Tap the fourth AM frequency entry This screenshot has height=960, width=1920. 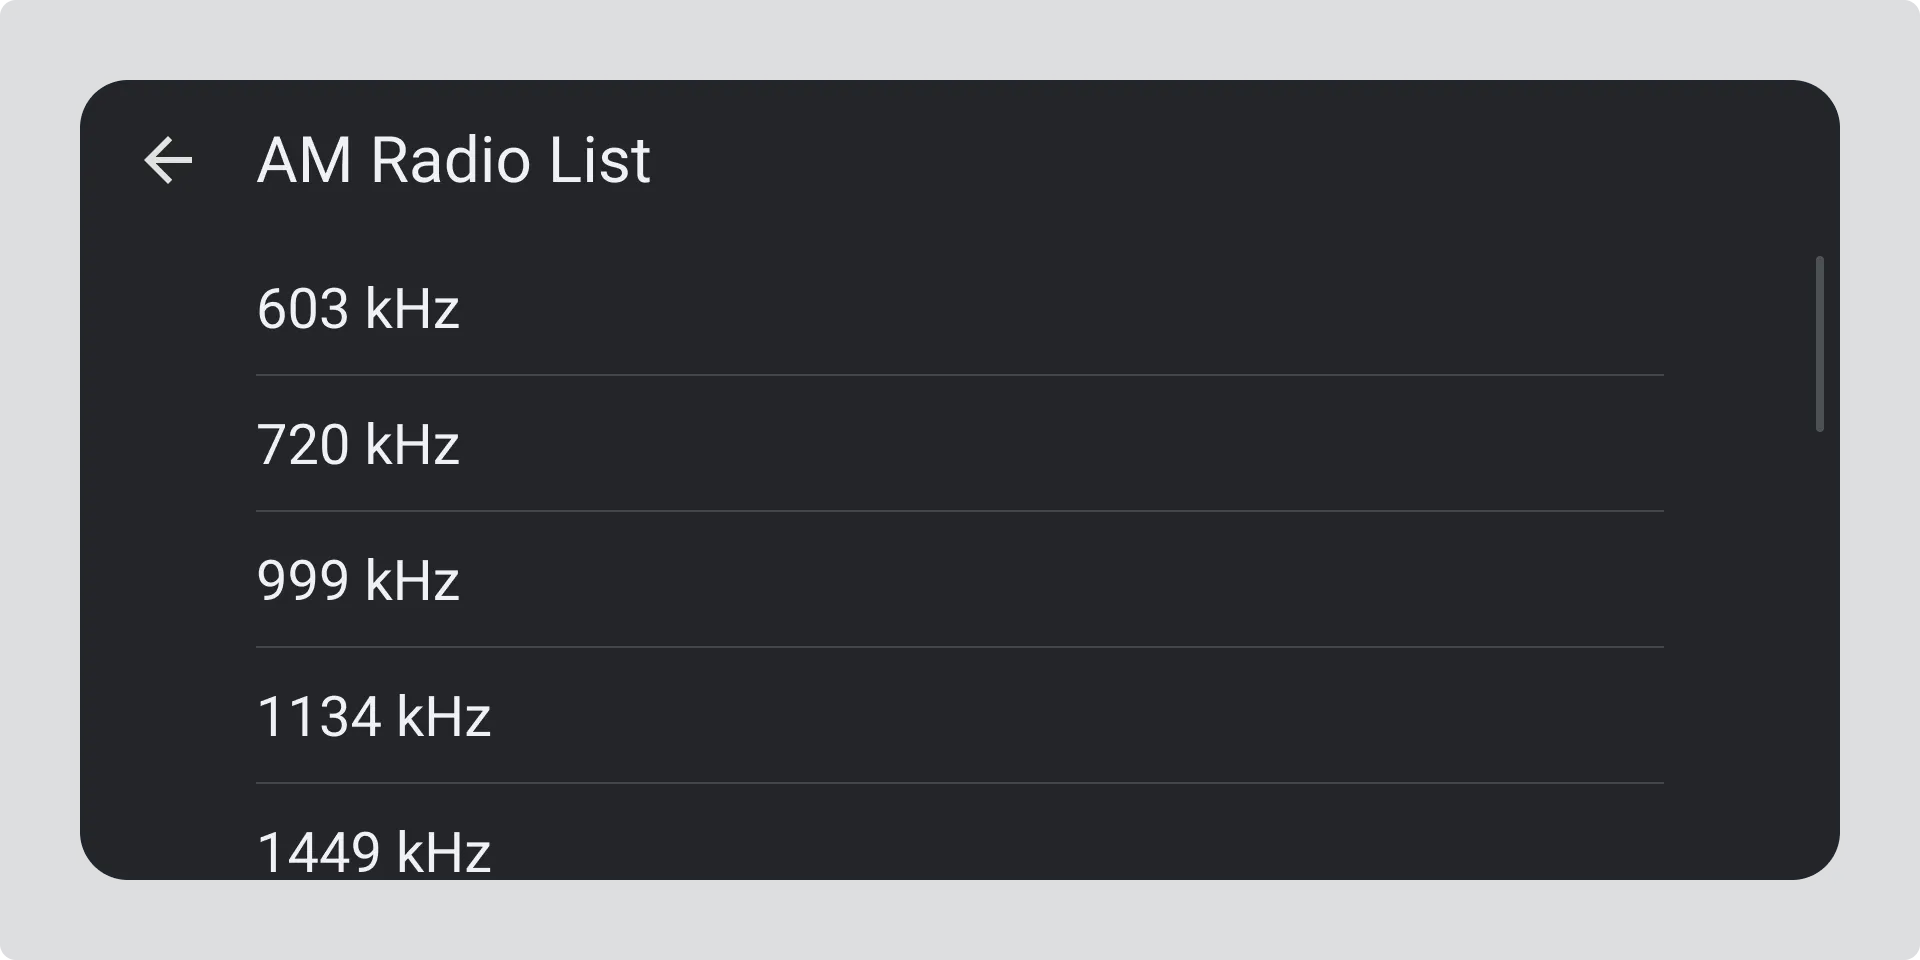[x=374, y=716]
